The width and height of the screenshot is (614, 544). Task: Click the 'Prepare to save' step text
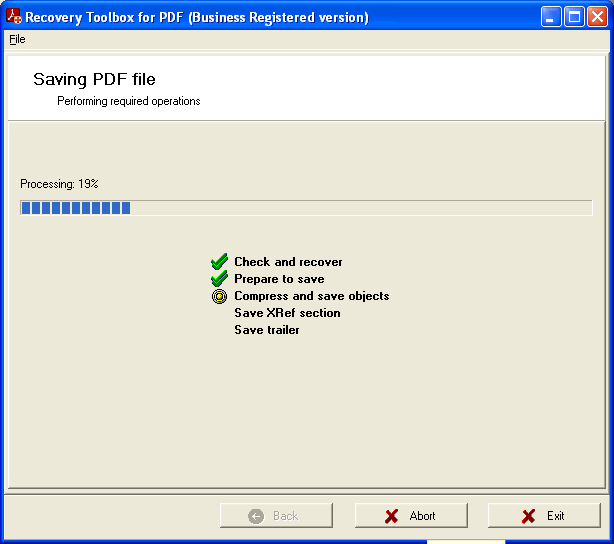click(279, 279)
